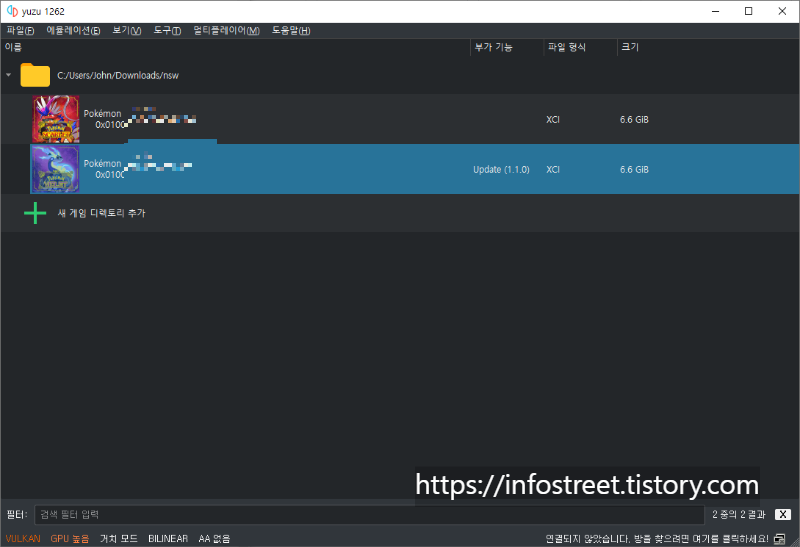
Task: Sort by the 크기 column header
Action: click(x=630, y=47)
